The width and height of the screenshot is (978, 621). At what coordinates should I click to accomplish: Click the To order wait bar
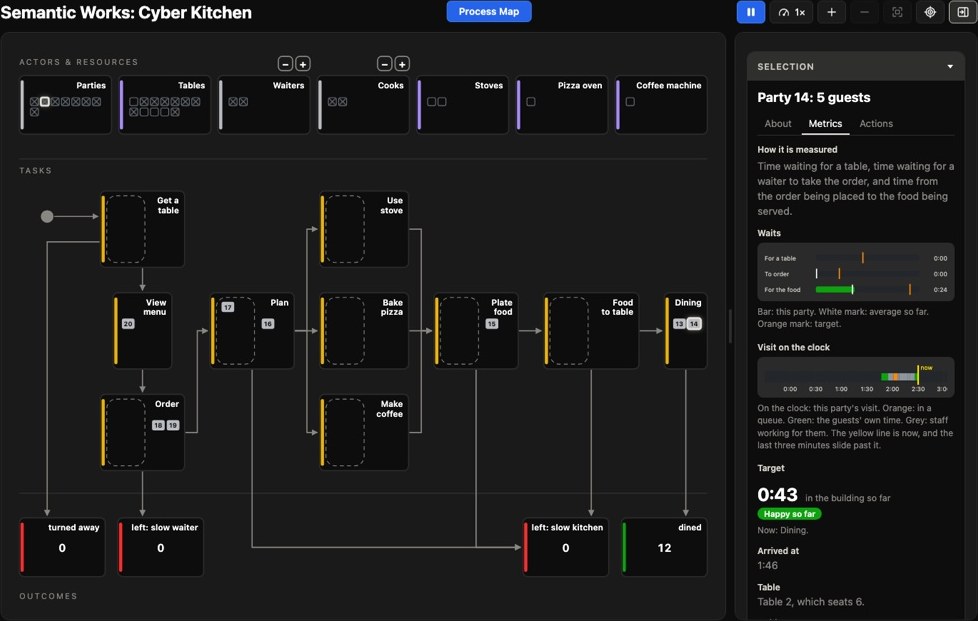tap(867, 274)
